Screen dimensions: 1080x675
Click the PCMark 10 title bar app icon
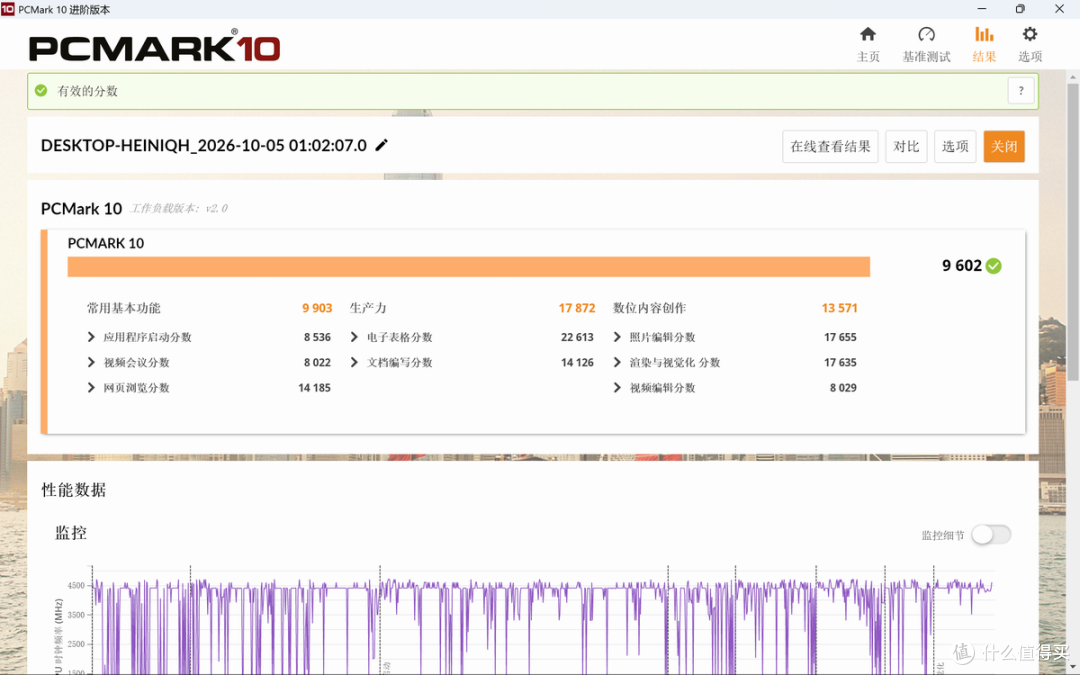tap(8, 9)
